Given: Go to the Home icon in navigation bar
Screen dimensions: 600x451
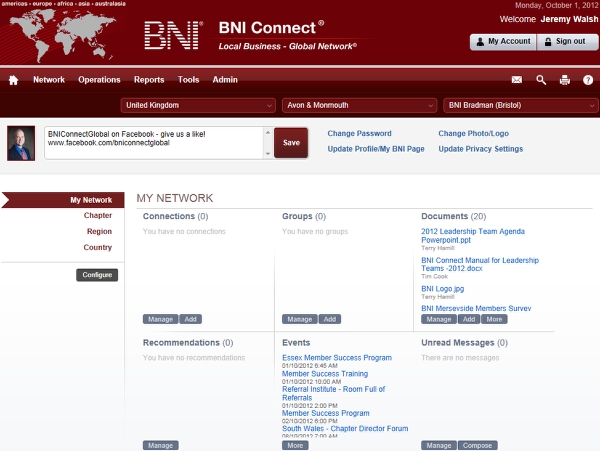Looking at the screenshot, I should point(13,80).
